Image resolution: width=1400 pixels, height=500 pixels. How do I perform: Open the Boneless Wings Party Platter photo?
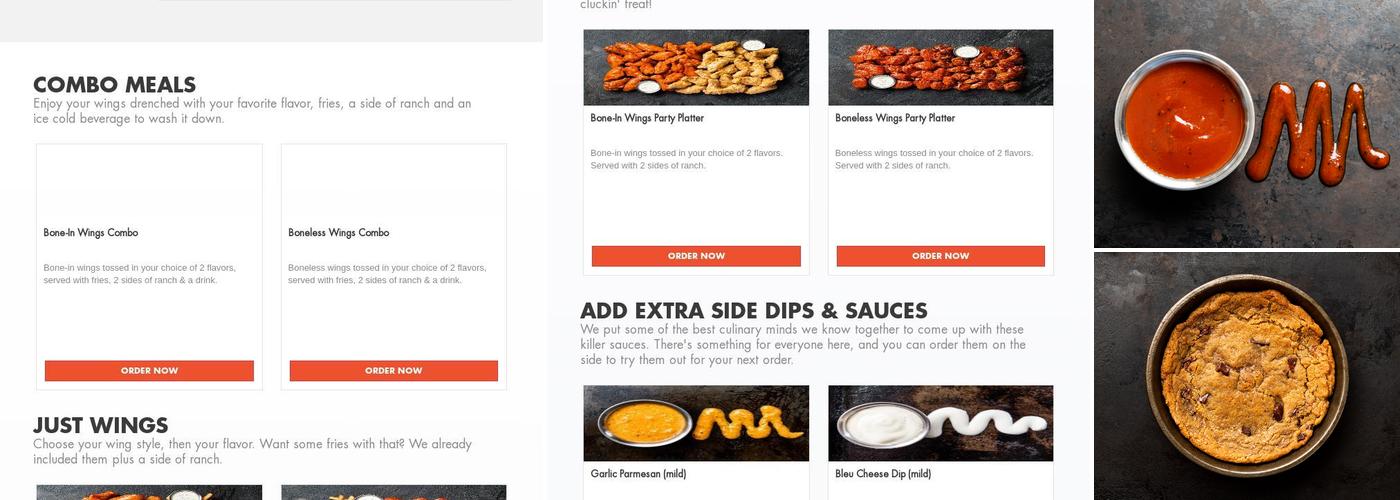pyautogui.click(x=941, y=67)
